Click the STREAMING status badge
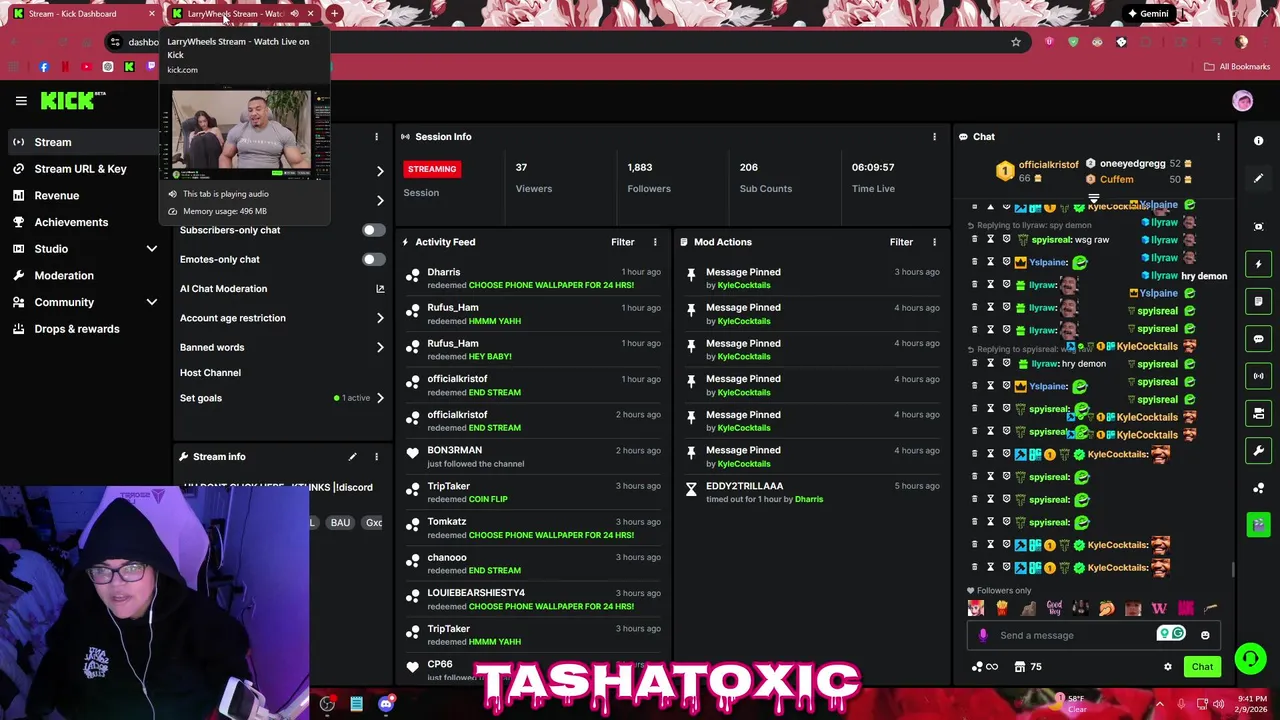The image size is (1280, 720). 432,169
